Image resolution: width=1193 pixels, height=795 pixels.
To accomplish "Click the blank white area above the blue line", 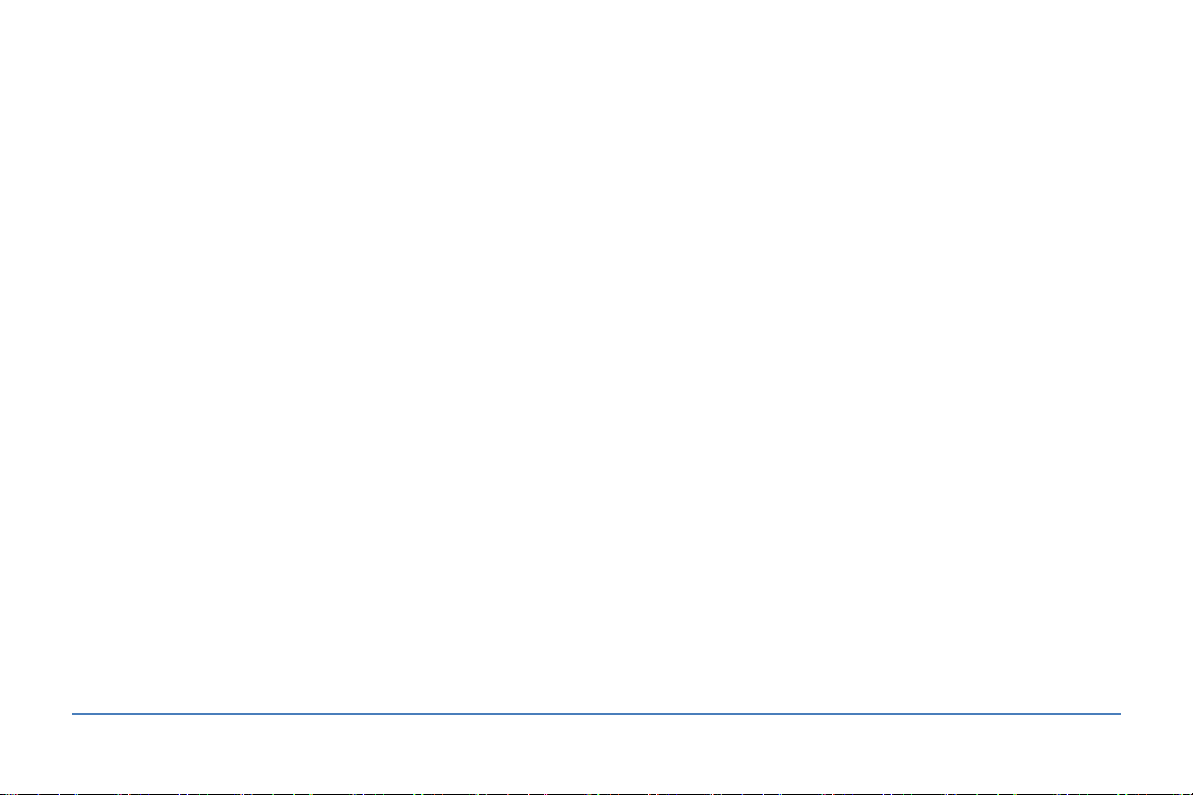I will pyautogui.click(x=596, y=356).
